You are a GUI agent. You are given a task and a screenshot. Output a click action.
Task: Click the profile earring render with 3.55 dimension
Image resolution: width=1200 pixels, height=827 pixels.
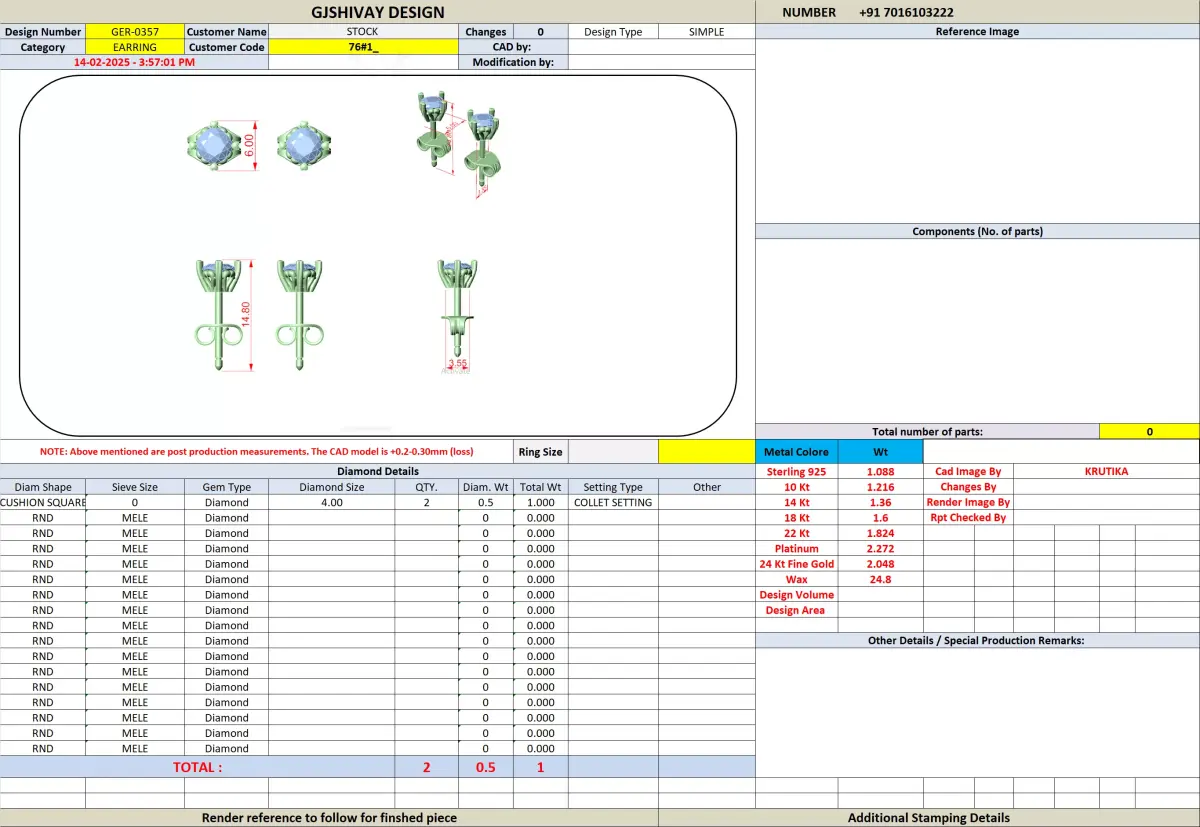click(x=455, y=316)
